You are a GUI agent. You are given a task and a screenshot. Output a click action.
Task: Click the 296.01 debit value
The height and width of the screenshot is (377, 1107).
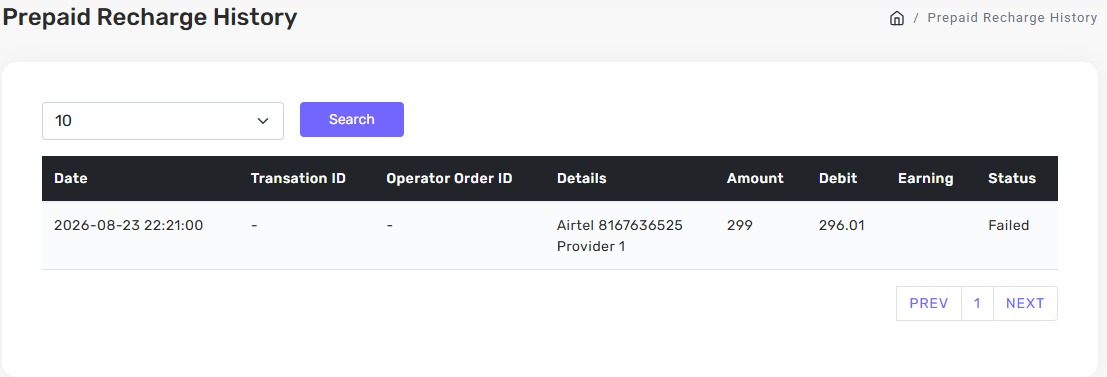click(842, 226)
